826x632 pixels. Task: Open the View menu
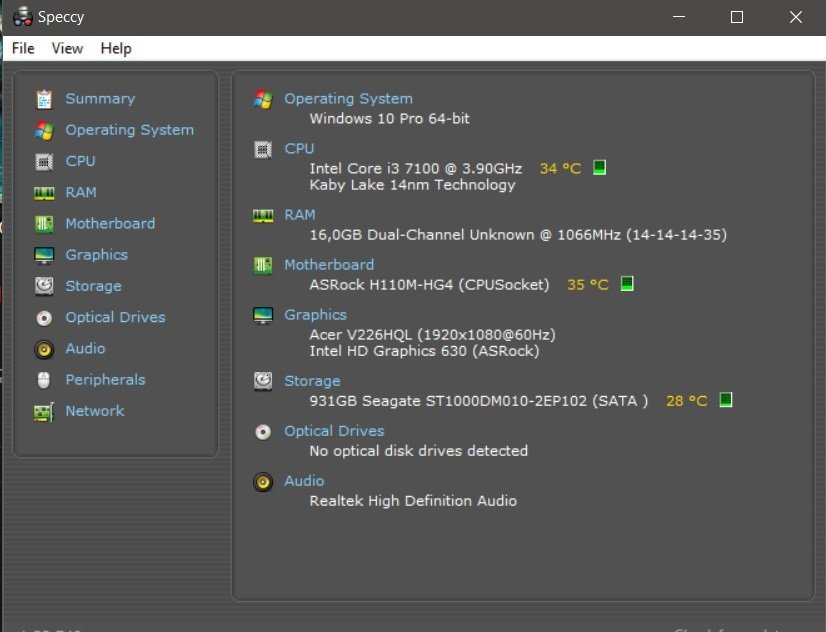[x=67, y=48]
